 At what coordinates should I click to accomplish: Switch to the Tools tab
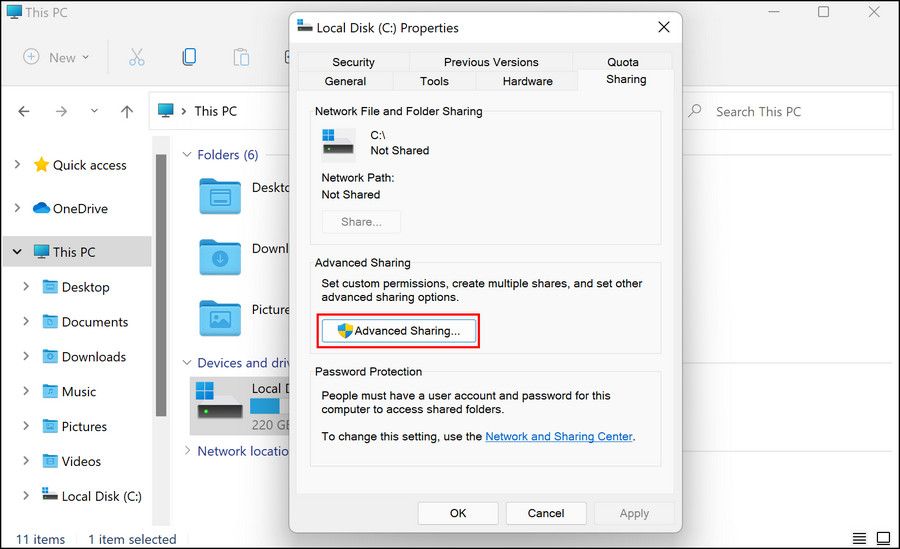[x=434, y=81]
